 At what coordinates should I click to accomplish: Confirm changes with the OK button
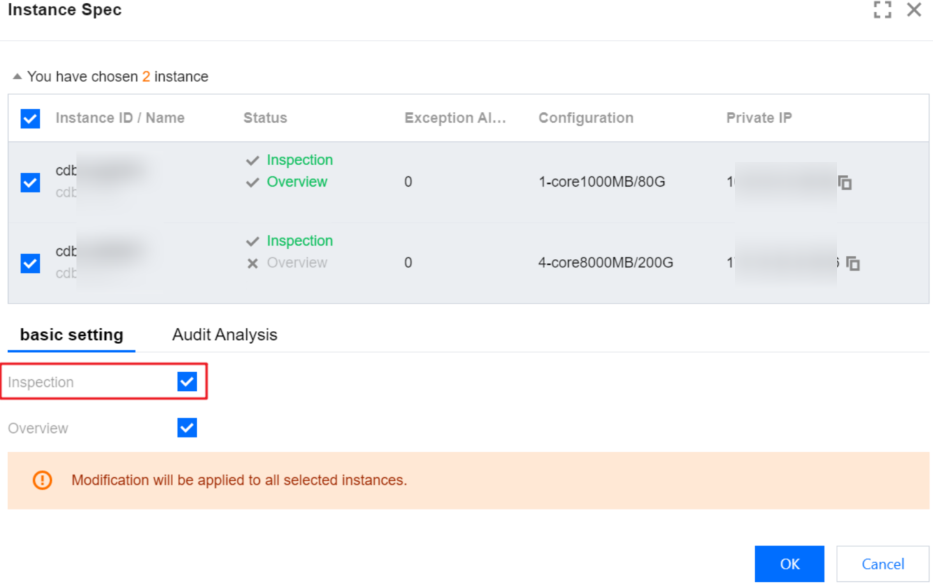click(x=789, y=564)
